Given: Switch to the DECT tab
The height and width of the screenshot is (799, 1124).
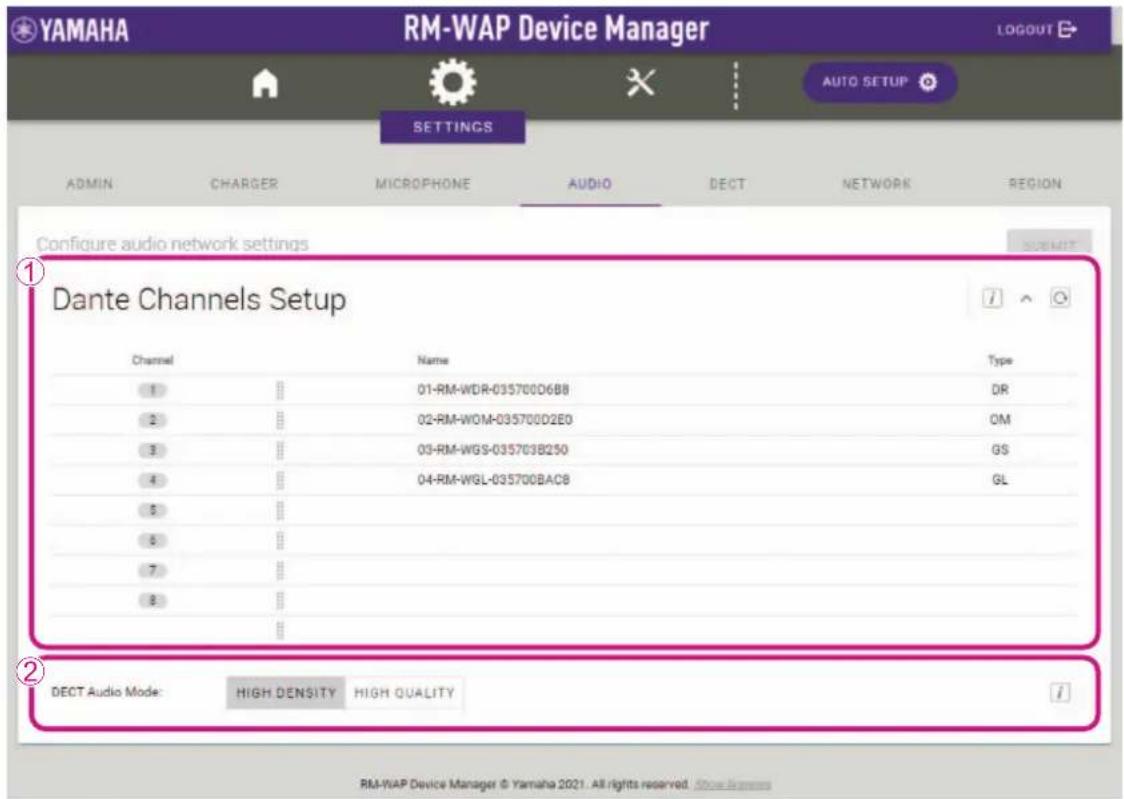Looking at the screenshot, I should tap(728, 184).
